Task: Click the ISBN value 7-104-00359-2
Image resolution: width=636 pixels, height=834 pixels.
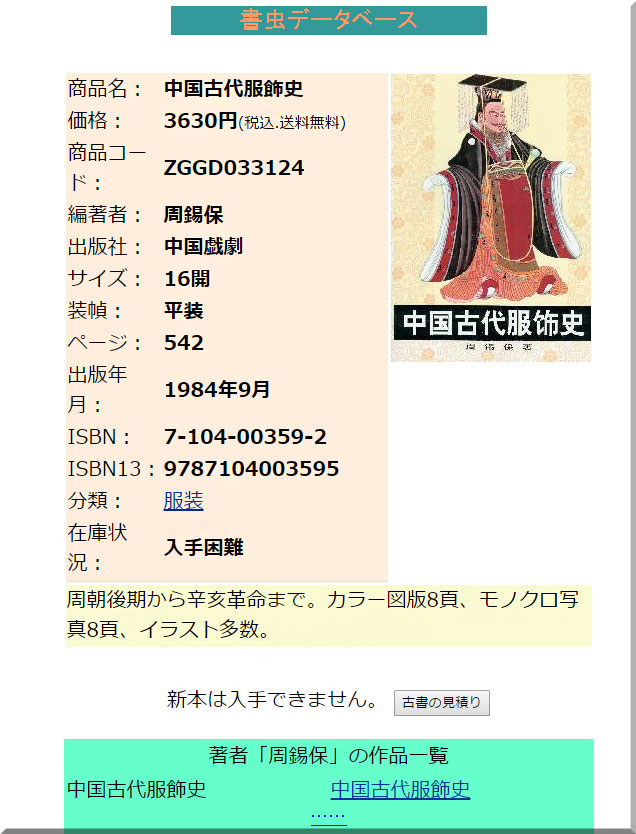Action: coord(245,437)
